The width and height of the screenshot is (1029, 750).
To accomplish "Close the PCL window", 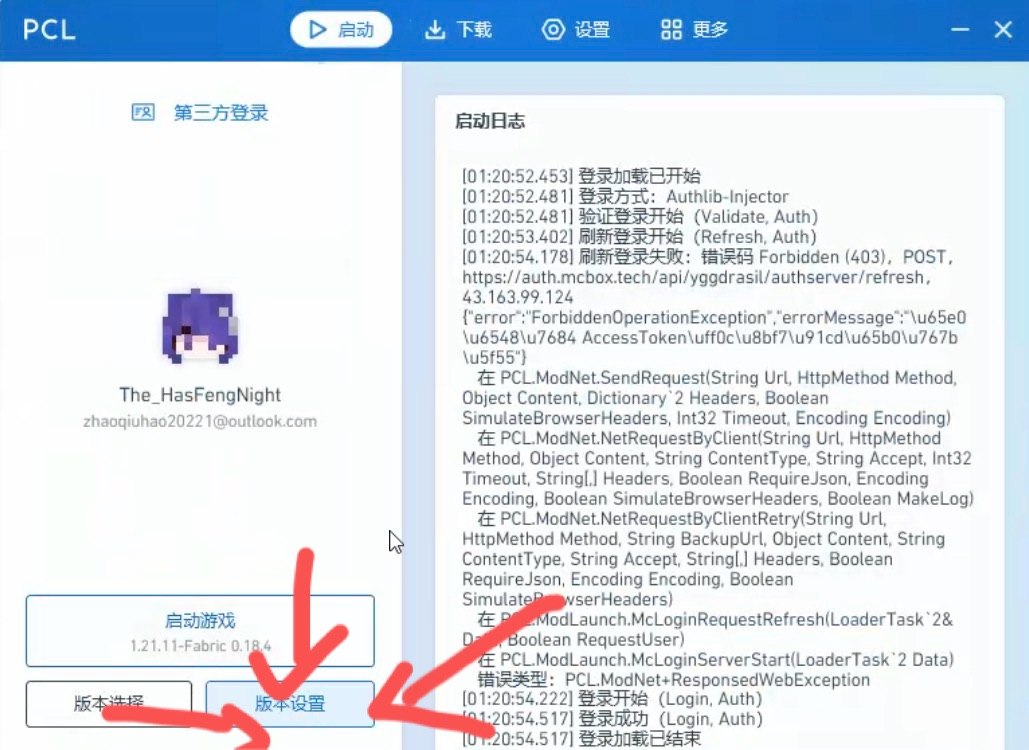I will [x=1003, y=30].
